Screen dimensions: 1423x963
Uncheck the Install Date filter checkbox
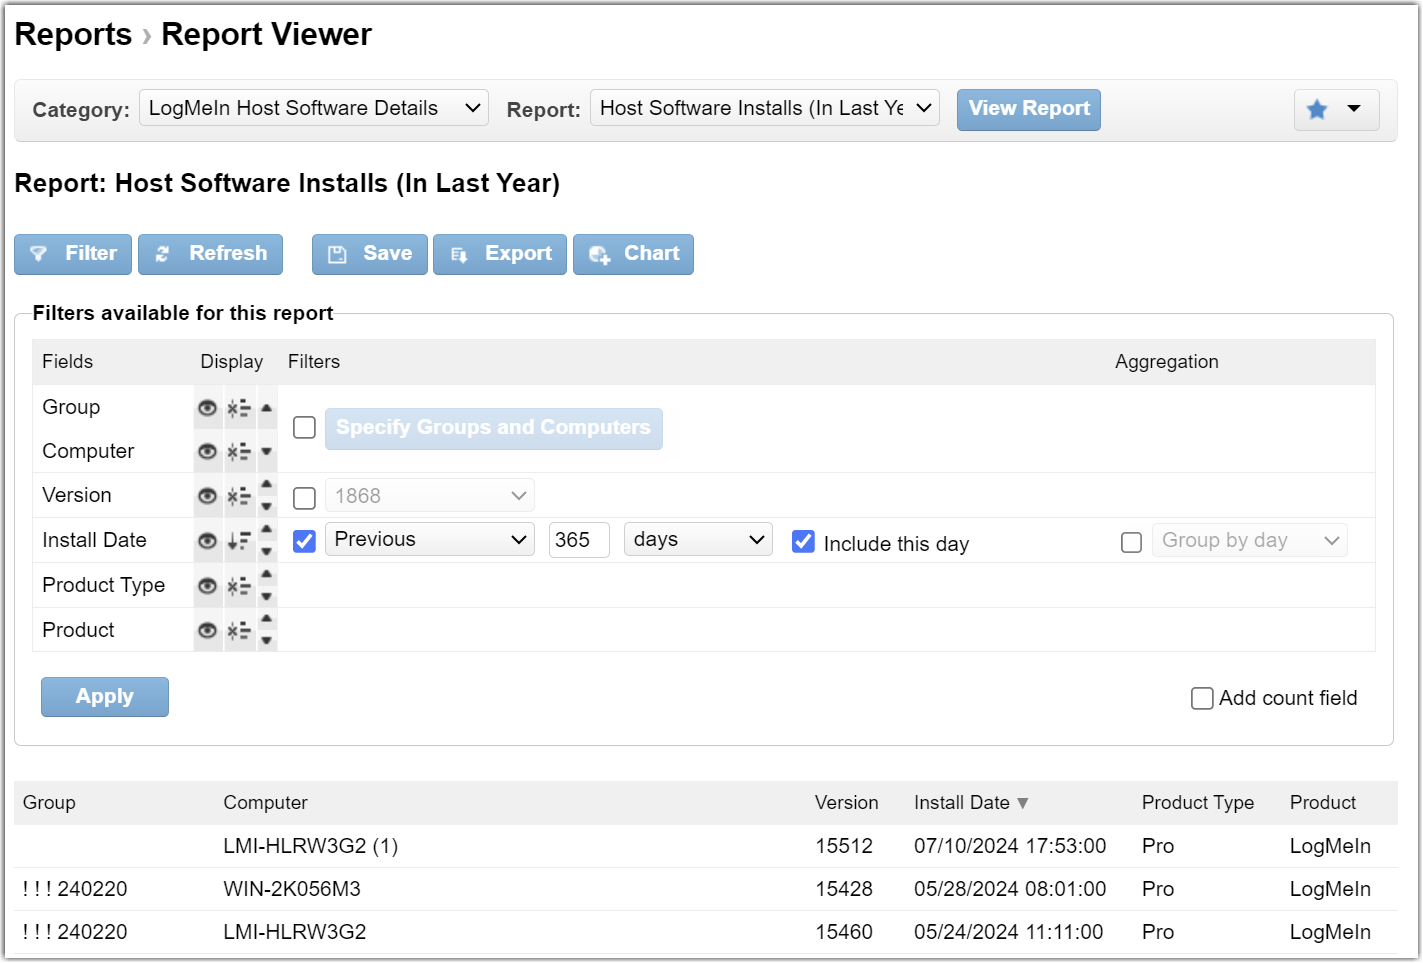pyautogui.click(x=304, y=541)
